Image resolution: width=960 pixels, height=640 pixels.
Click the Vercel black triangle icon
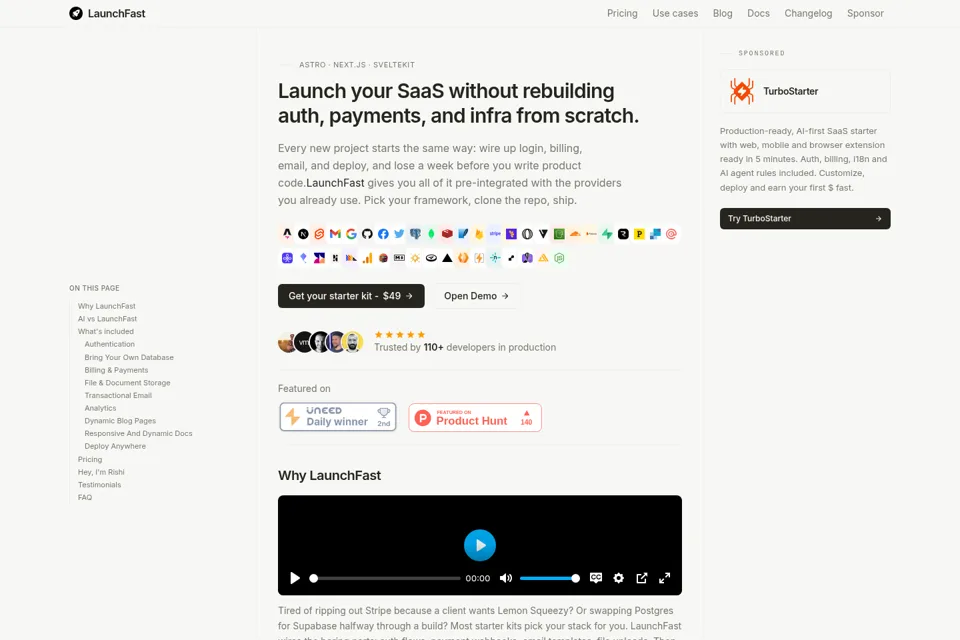(x=448, y=258)
